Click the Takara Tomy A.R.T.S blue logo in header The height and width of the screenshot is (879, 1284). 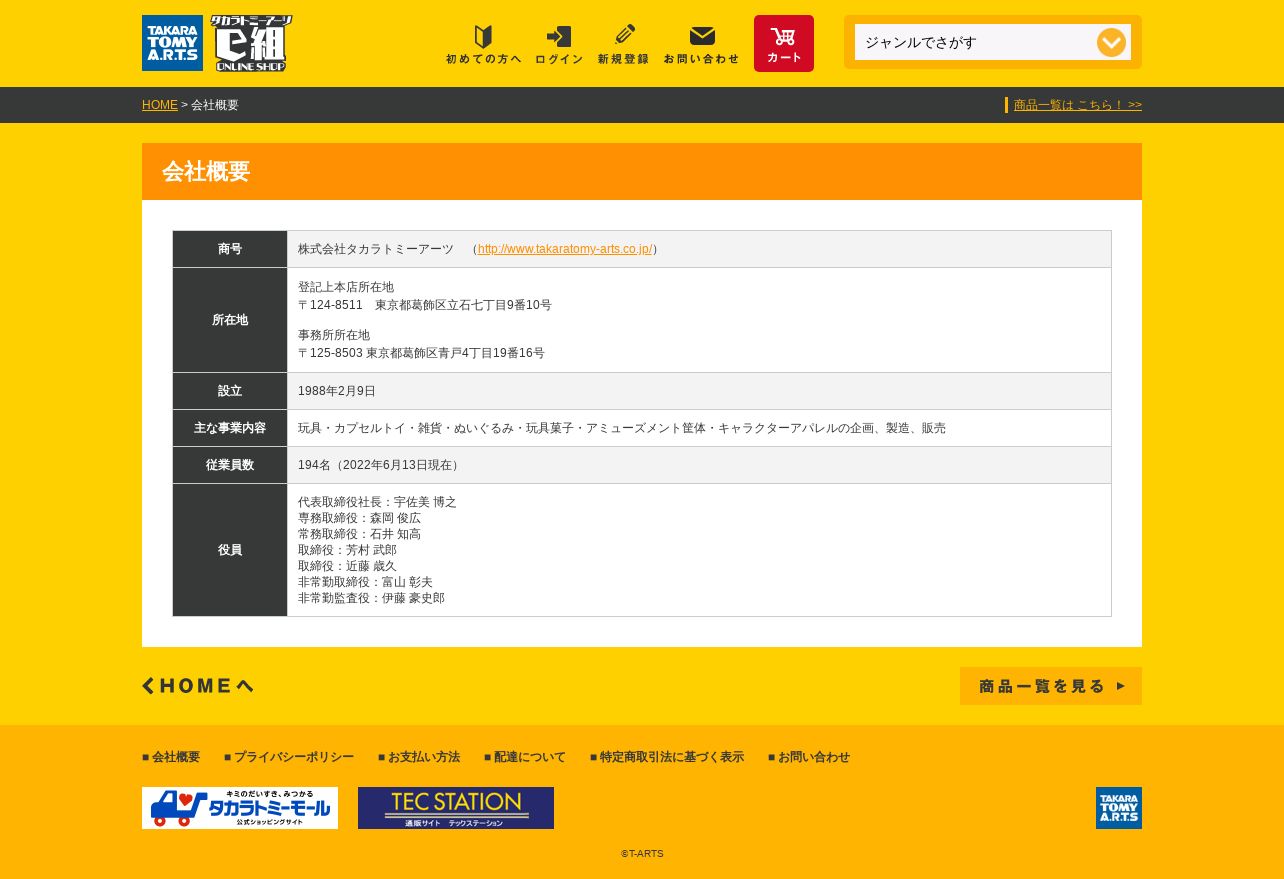172,43
